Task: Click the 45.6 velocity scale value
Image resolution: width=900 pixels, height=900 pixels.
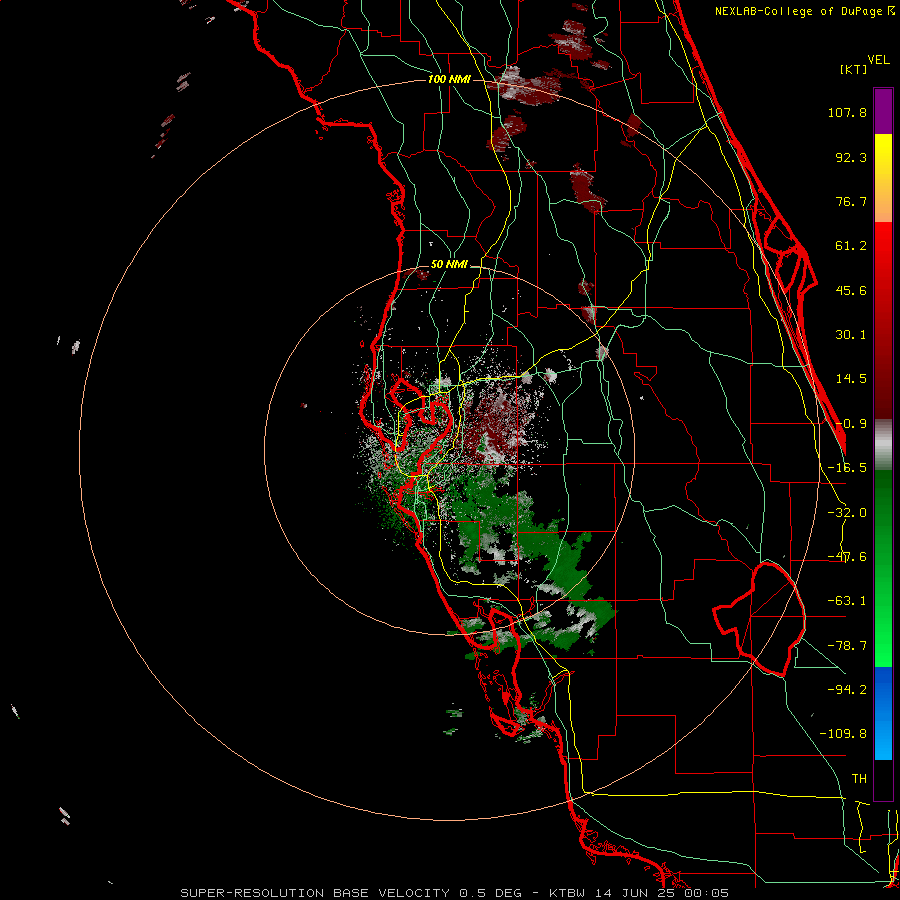Action: (851, 290)
